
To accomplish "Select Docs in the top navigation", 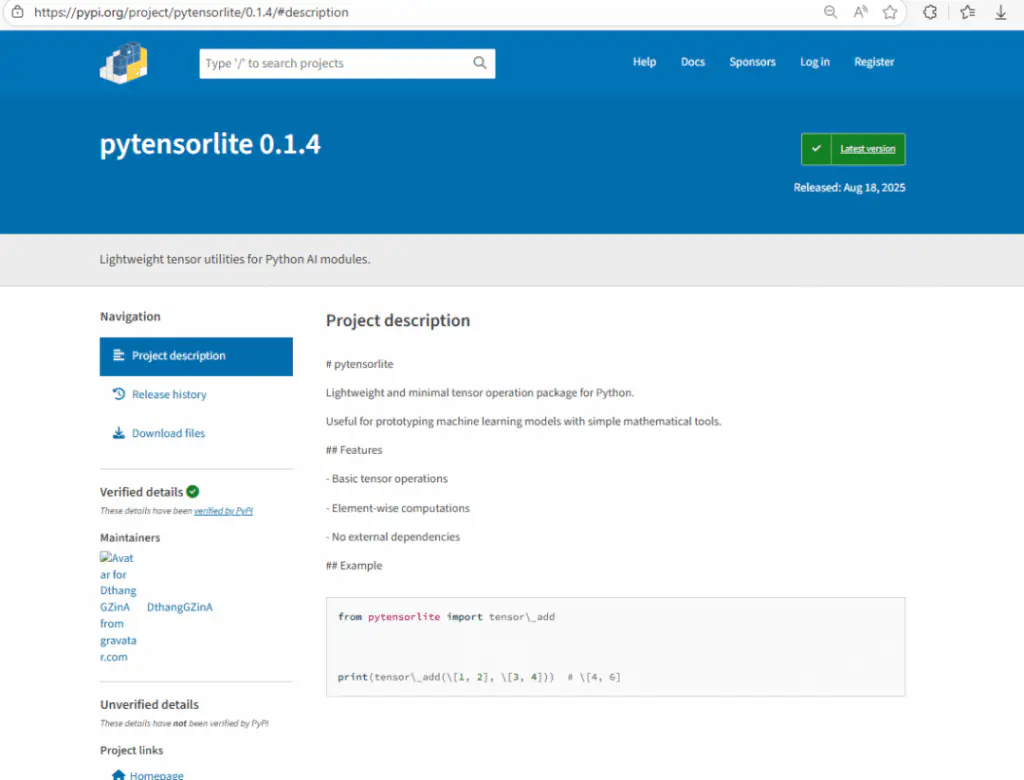I will click(692, 62).
